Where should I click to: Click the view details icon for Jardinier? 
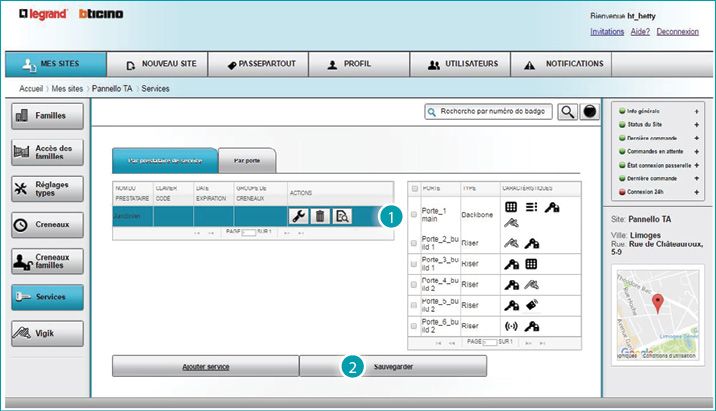pyautogui.click(x=342, y=216)
